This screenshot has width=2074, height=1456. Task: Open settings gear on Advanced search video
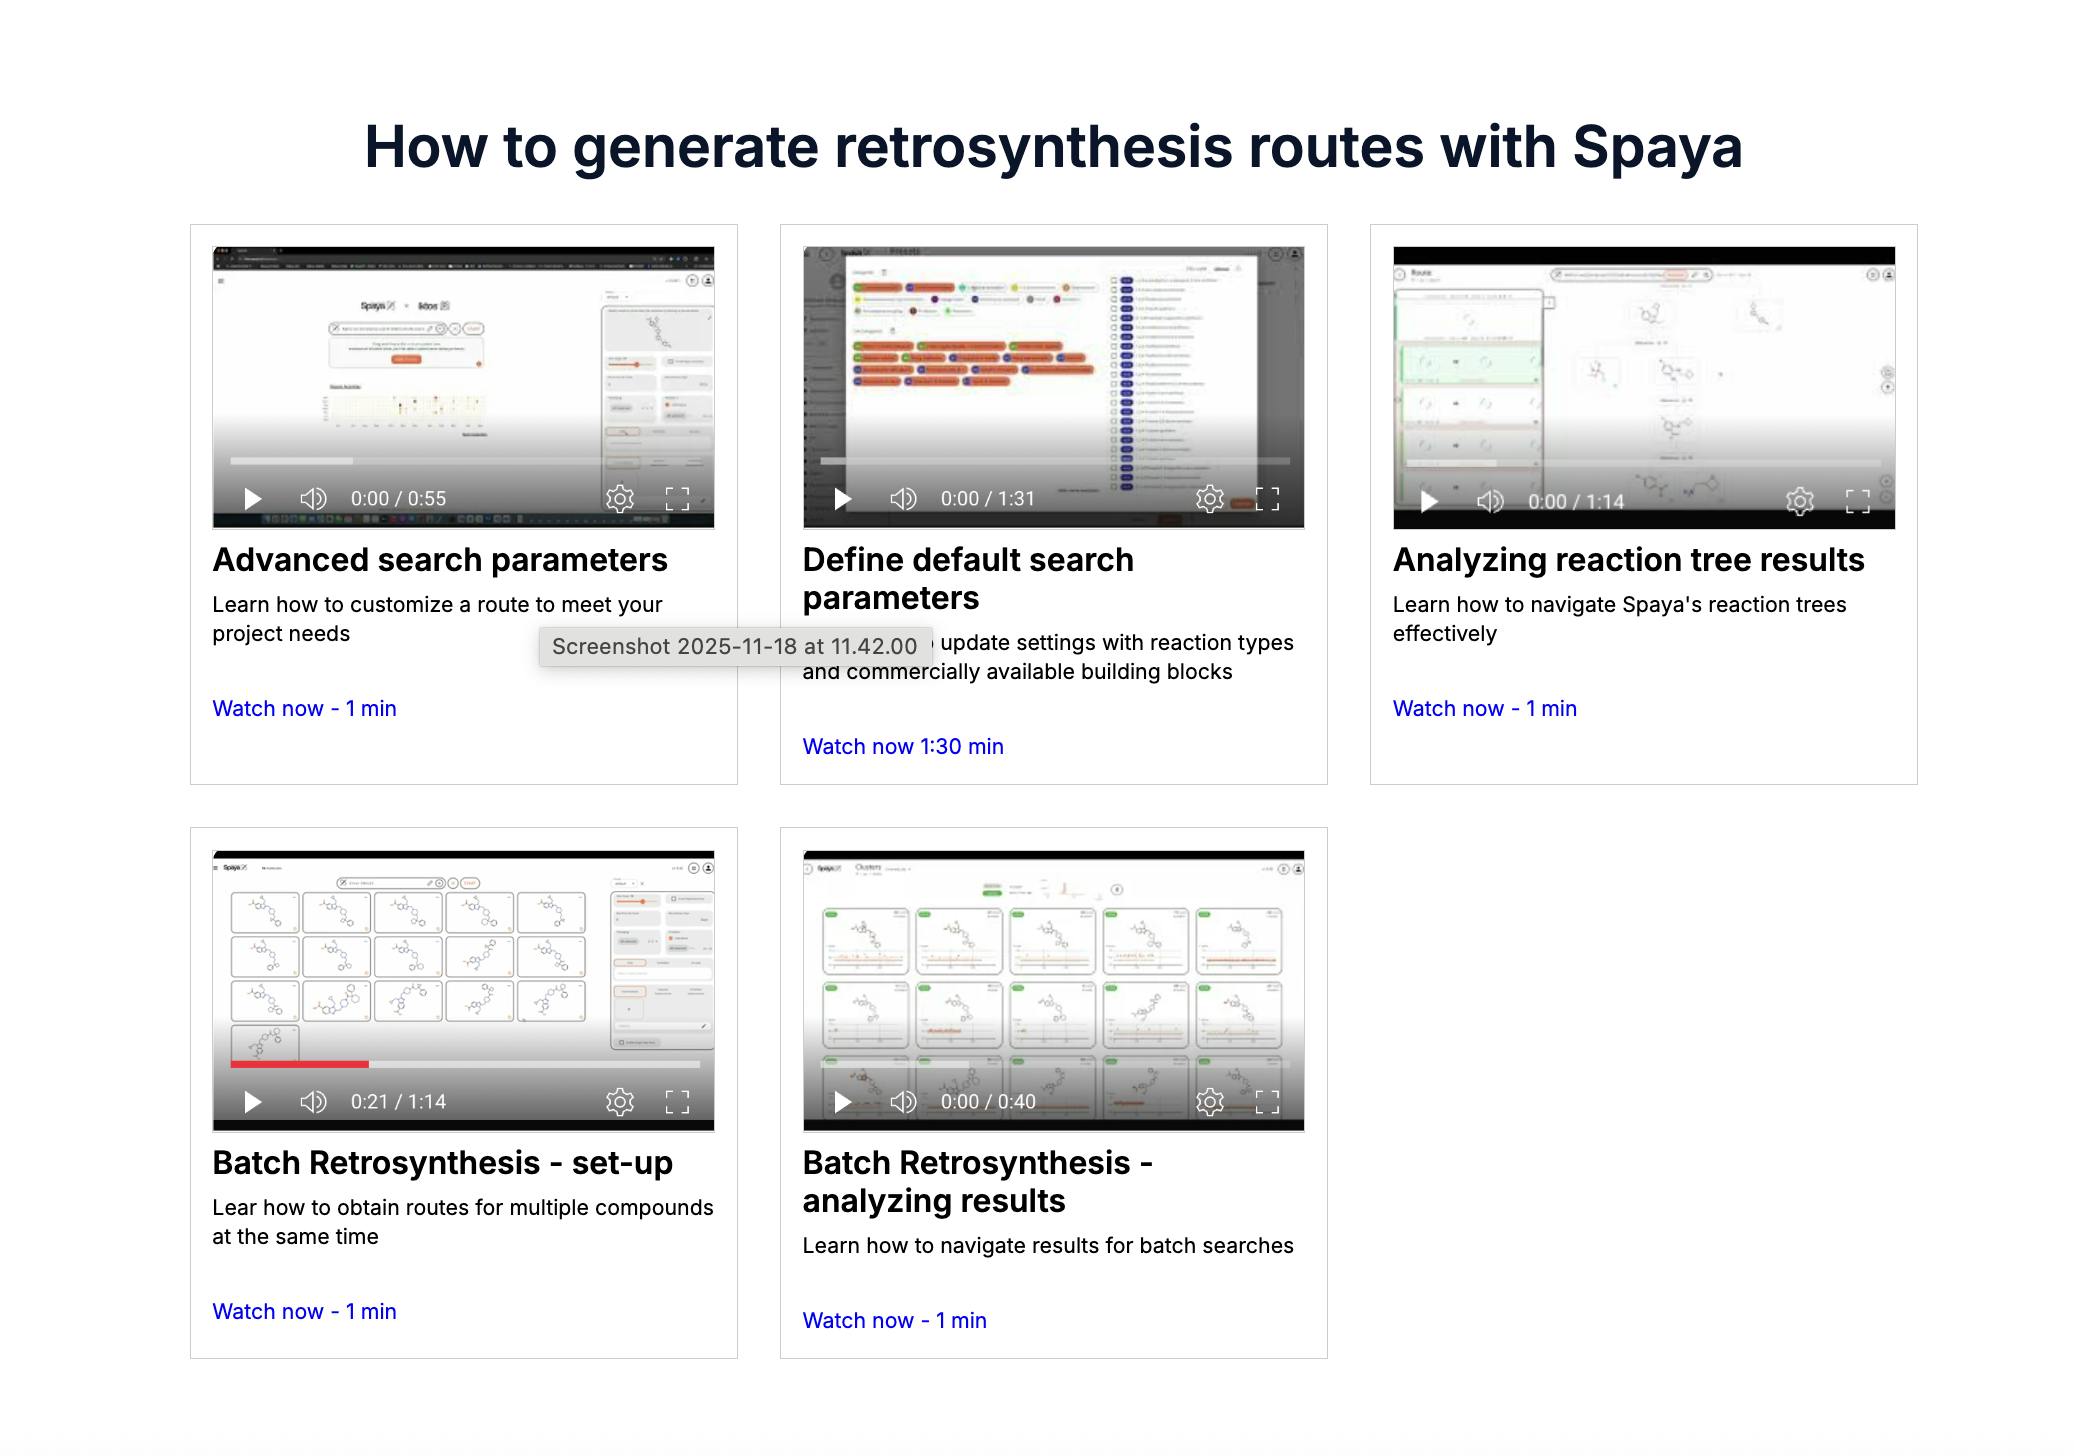(x=620, y=499)
